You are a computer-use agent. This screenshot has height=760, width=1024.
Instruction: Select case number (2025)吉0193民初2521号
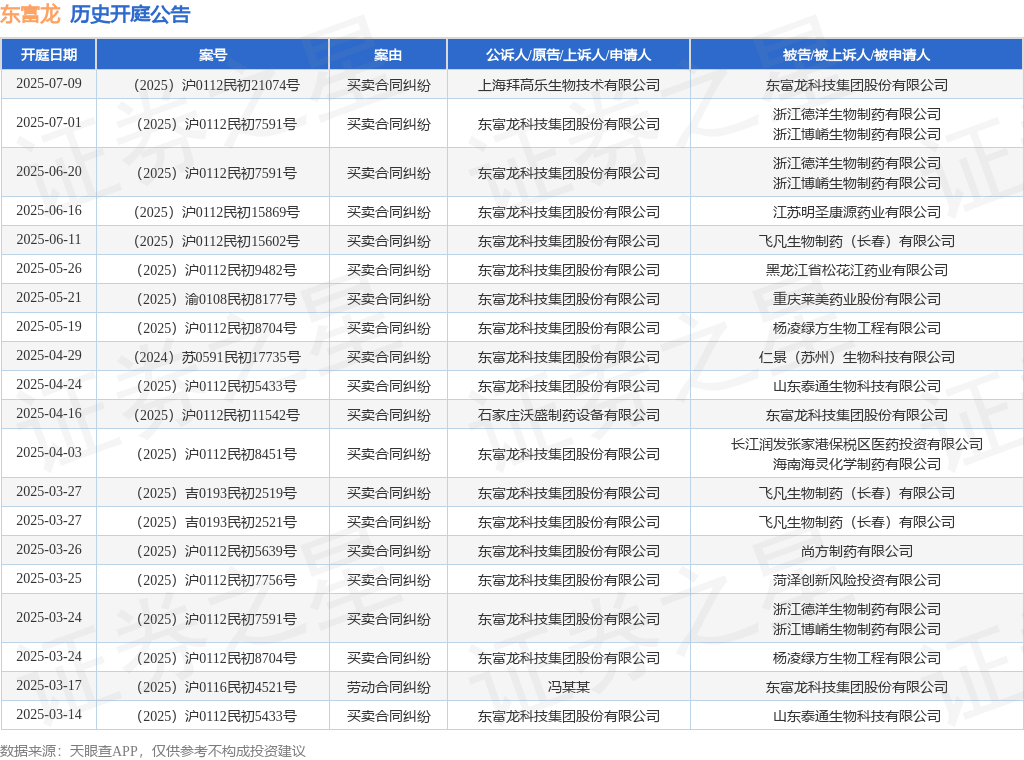click(x=217, y=522)
